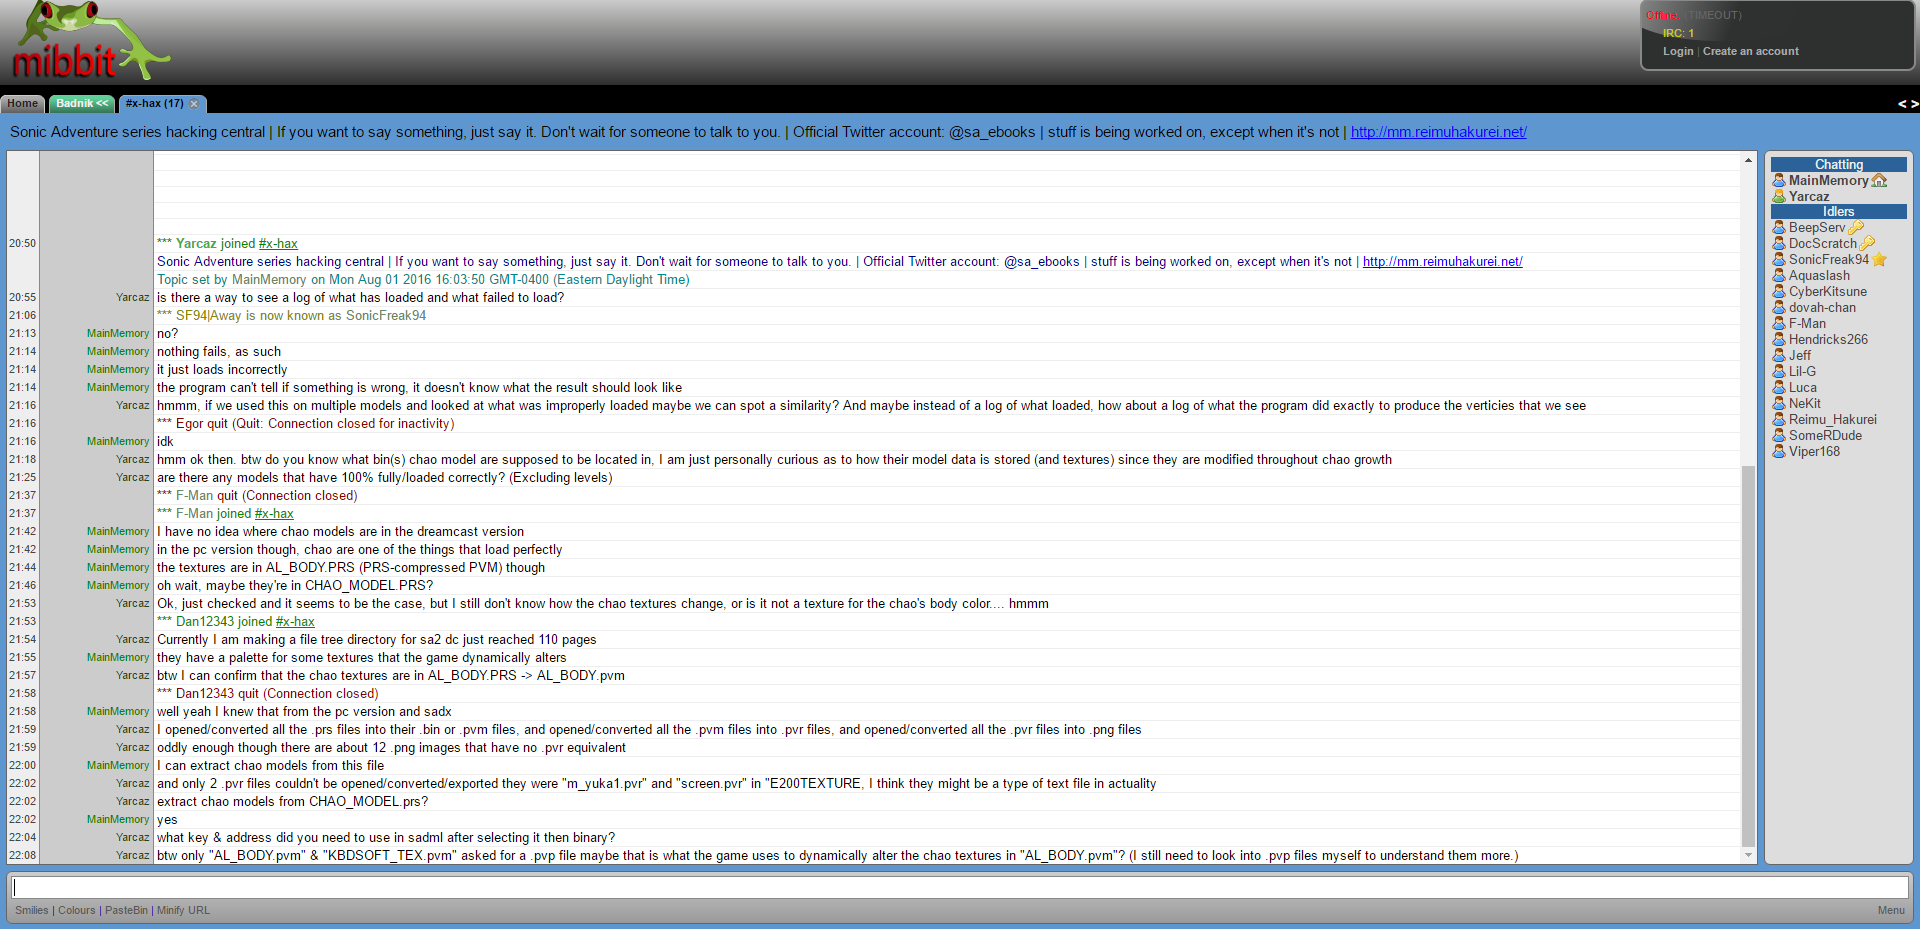Select user Yarcaz in the Chatting list

(1809, 197)
